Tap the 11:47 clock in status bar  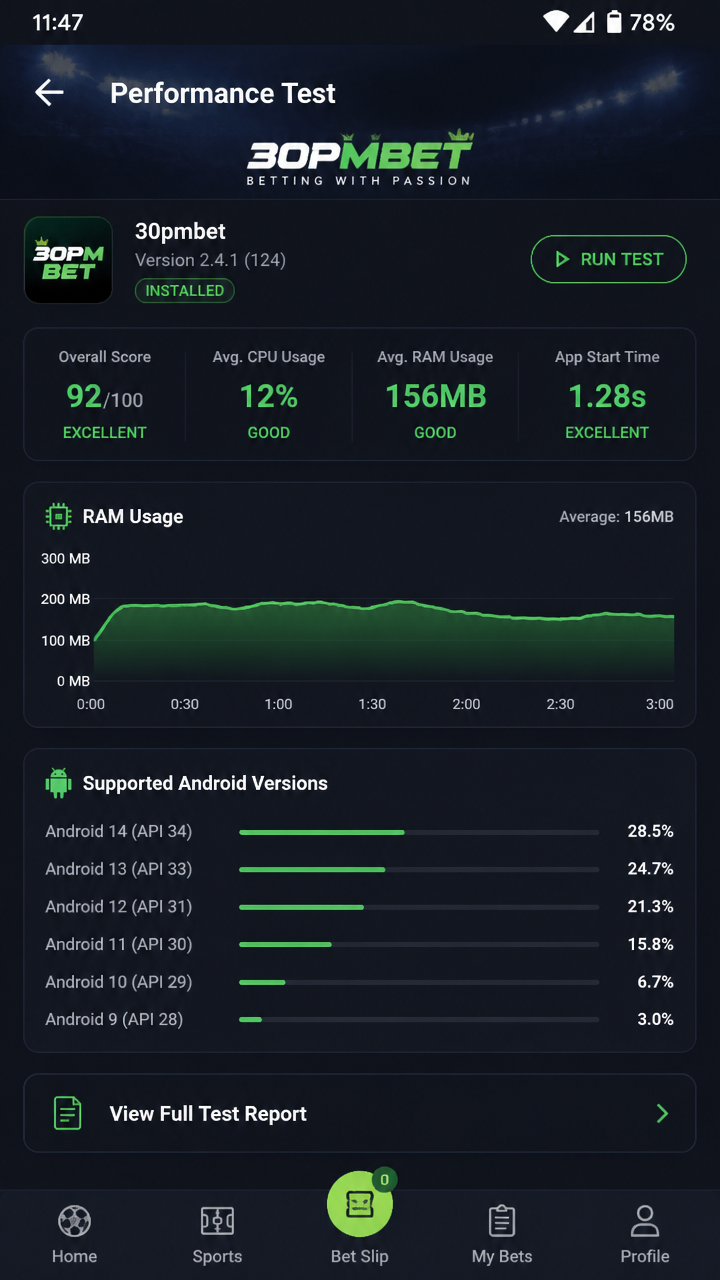[58, 22]
